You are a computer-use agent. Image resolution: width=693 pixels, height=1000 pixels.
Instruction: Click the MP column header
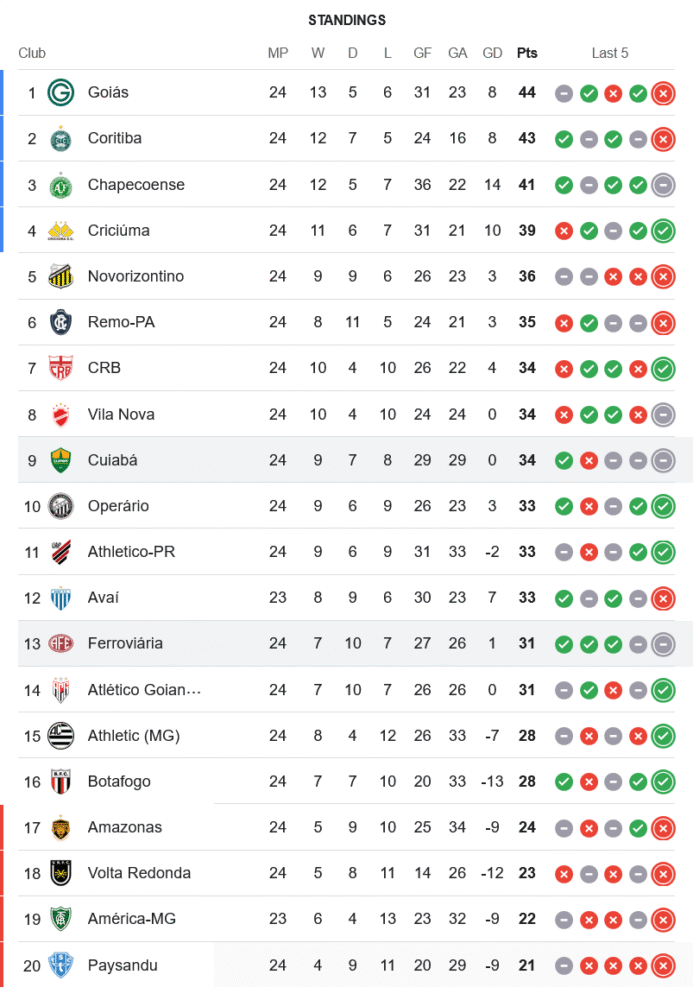coord(278,53)
